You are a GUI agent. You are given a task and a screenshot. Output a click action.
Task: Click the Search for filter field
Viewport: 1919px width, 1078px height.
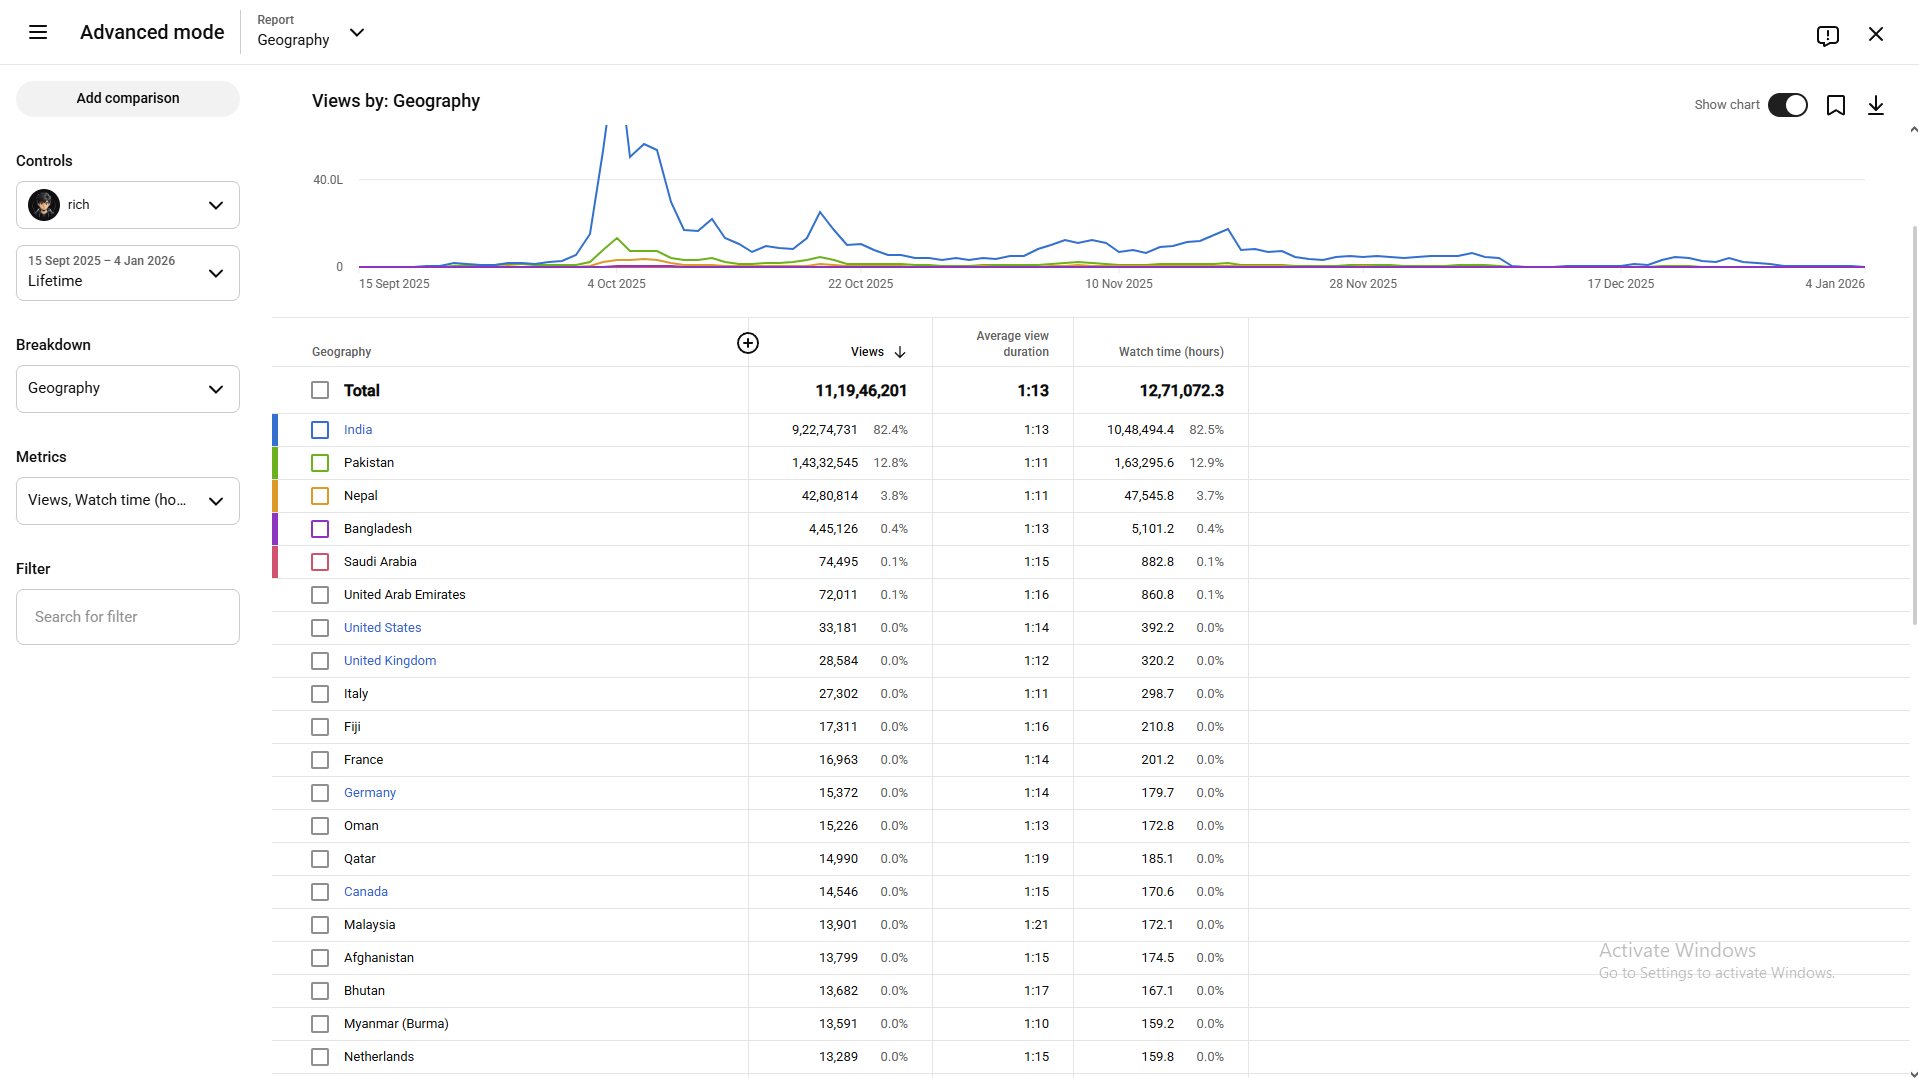pyautogui.click(x=127, y=616)
